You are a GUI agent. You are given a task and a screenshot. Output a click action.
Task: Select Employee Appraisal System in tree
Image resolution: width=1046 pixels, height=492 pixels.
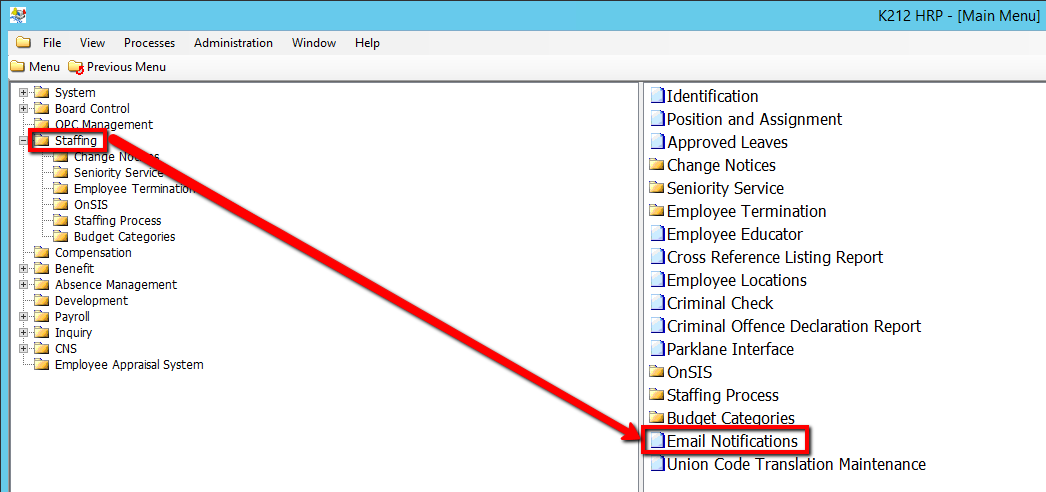(x=128, y=365)
